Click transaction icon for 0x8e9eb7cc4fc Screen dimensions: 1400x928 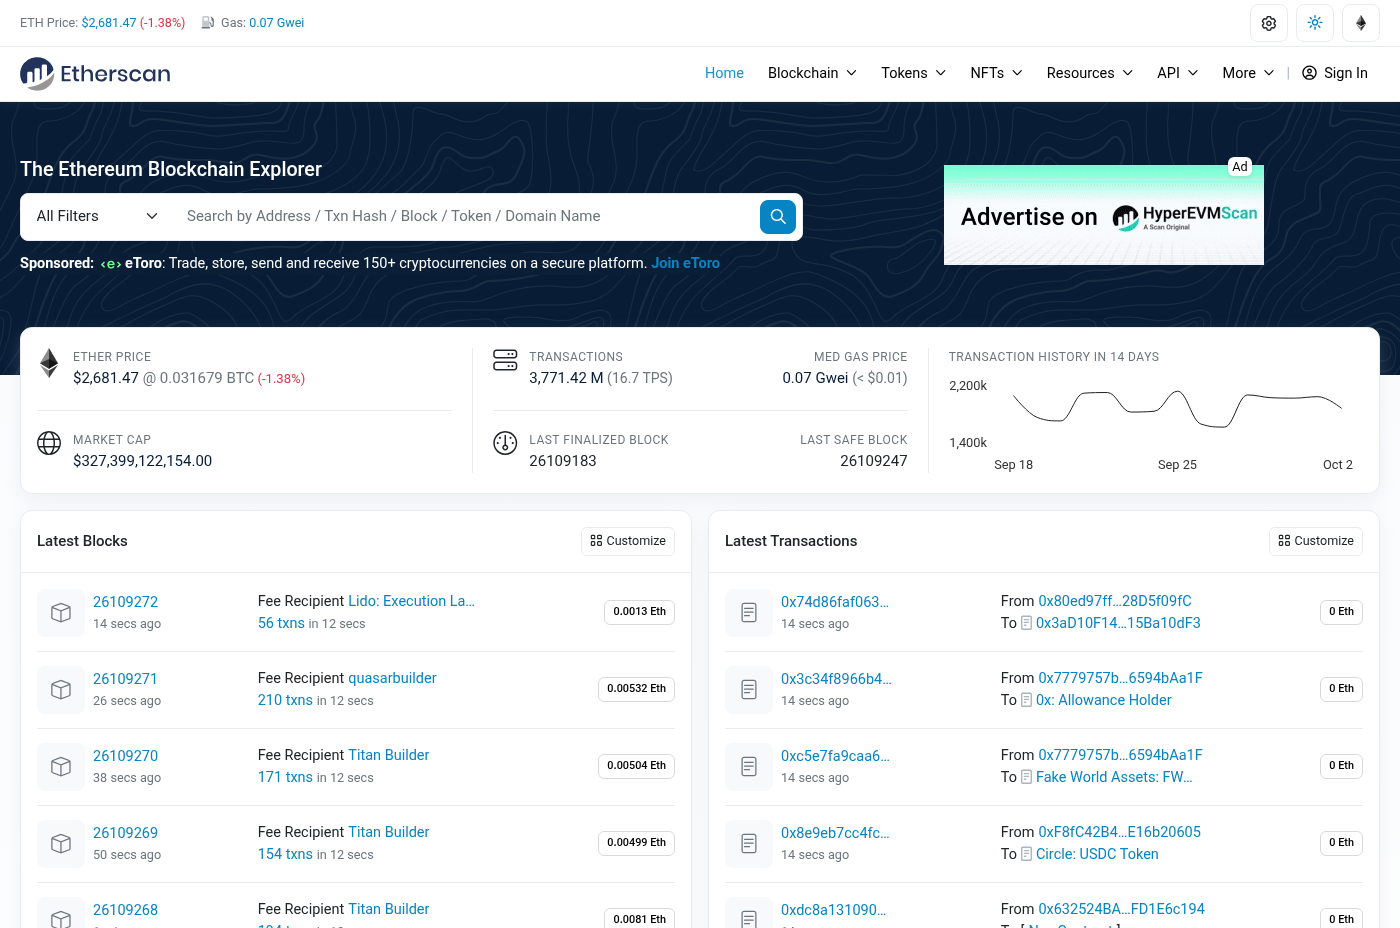click(749, 844)
